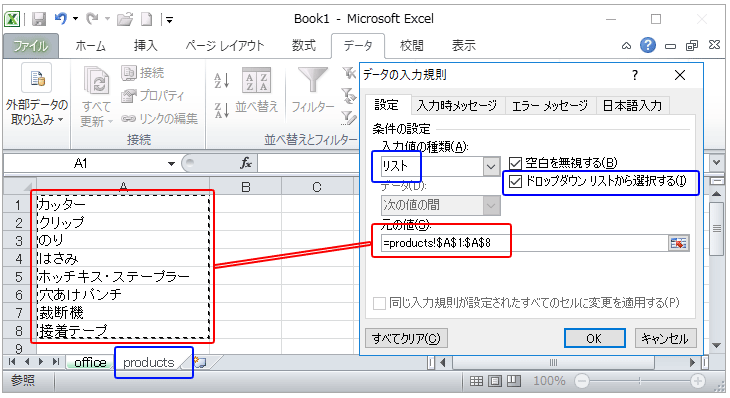This screenshot has width=730, height=398.
Task: Expand the 入力値の種類 リスト dropdown
Action: [491, 167]
